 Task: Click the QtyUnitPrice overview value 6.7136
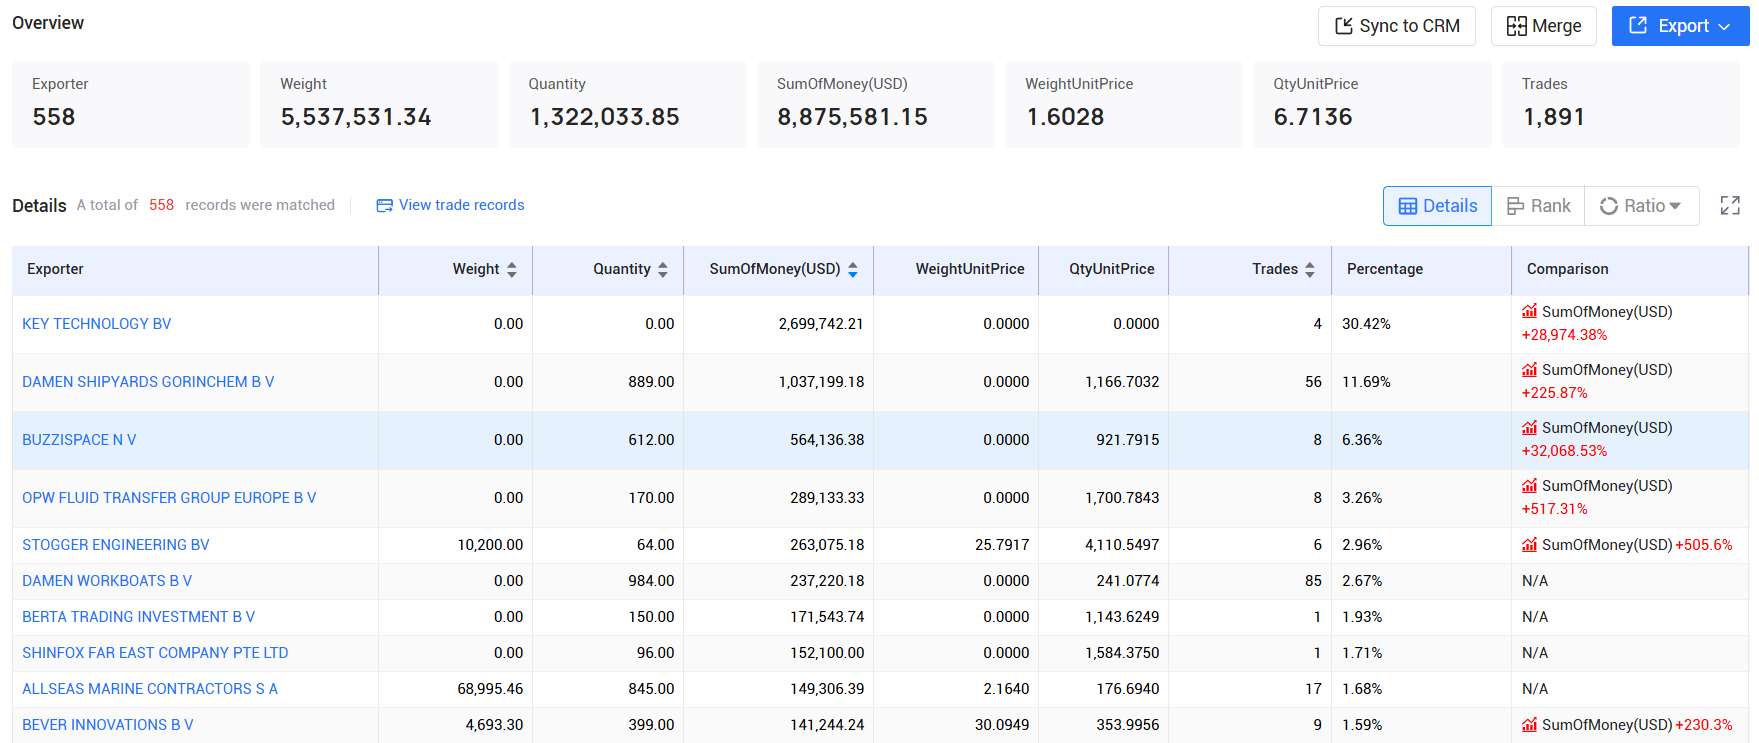point(1313,117)
